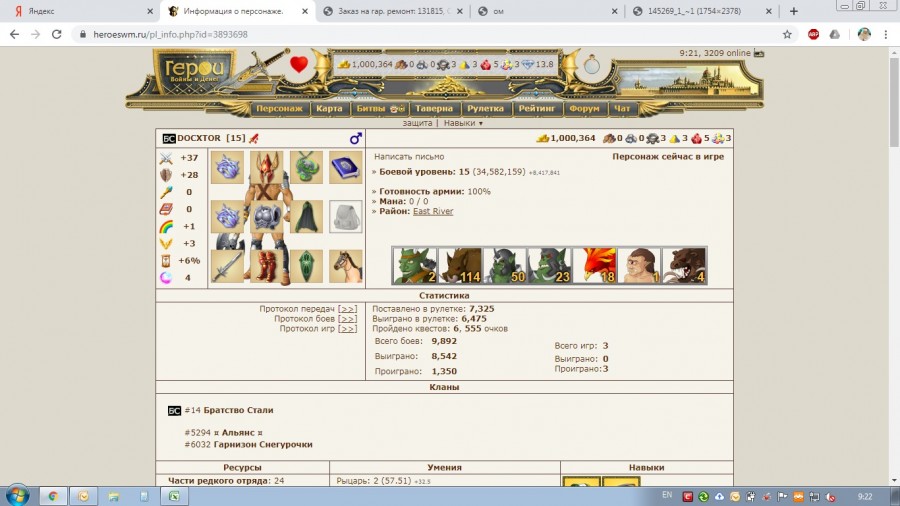The height and width of the screenshot is (506, 900).
Task: Click the Chrome taskbar icon
Action: (53, 496)
